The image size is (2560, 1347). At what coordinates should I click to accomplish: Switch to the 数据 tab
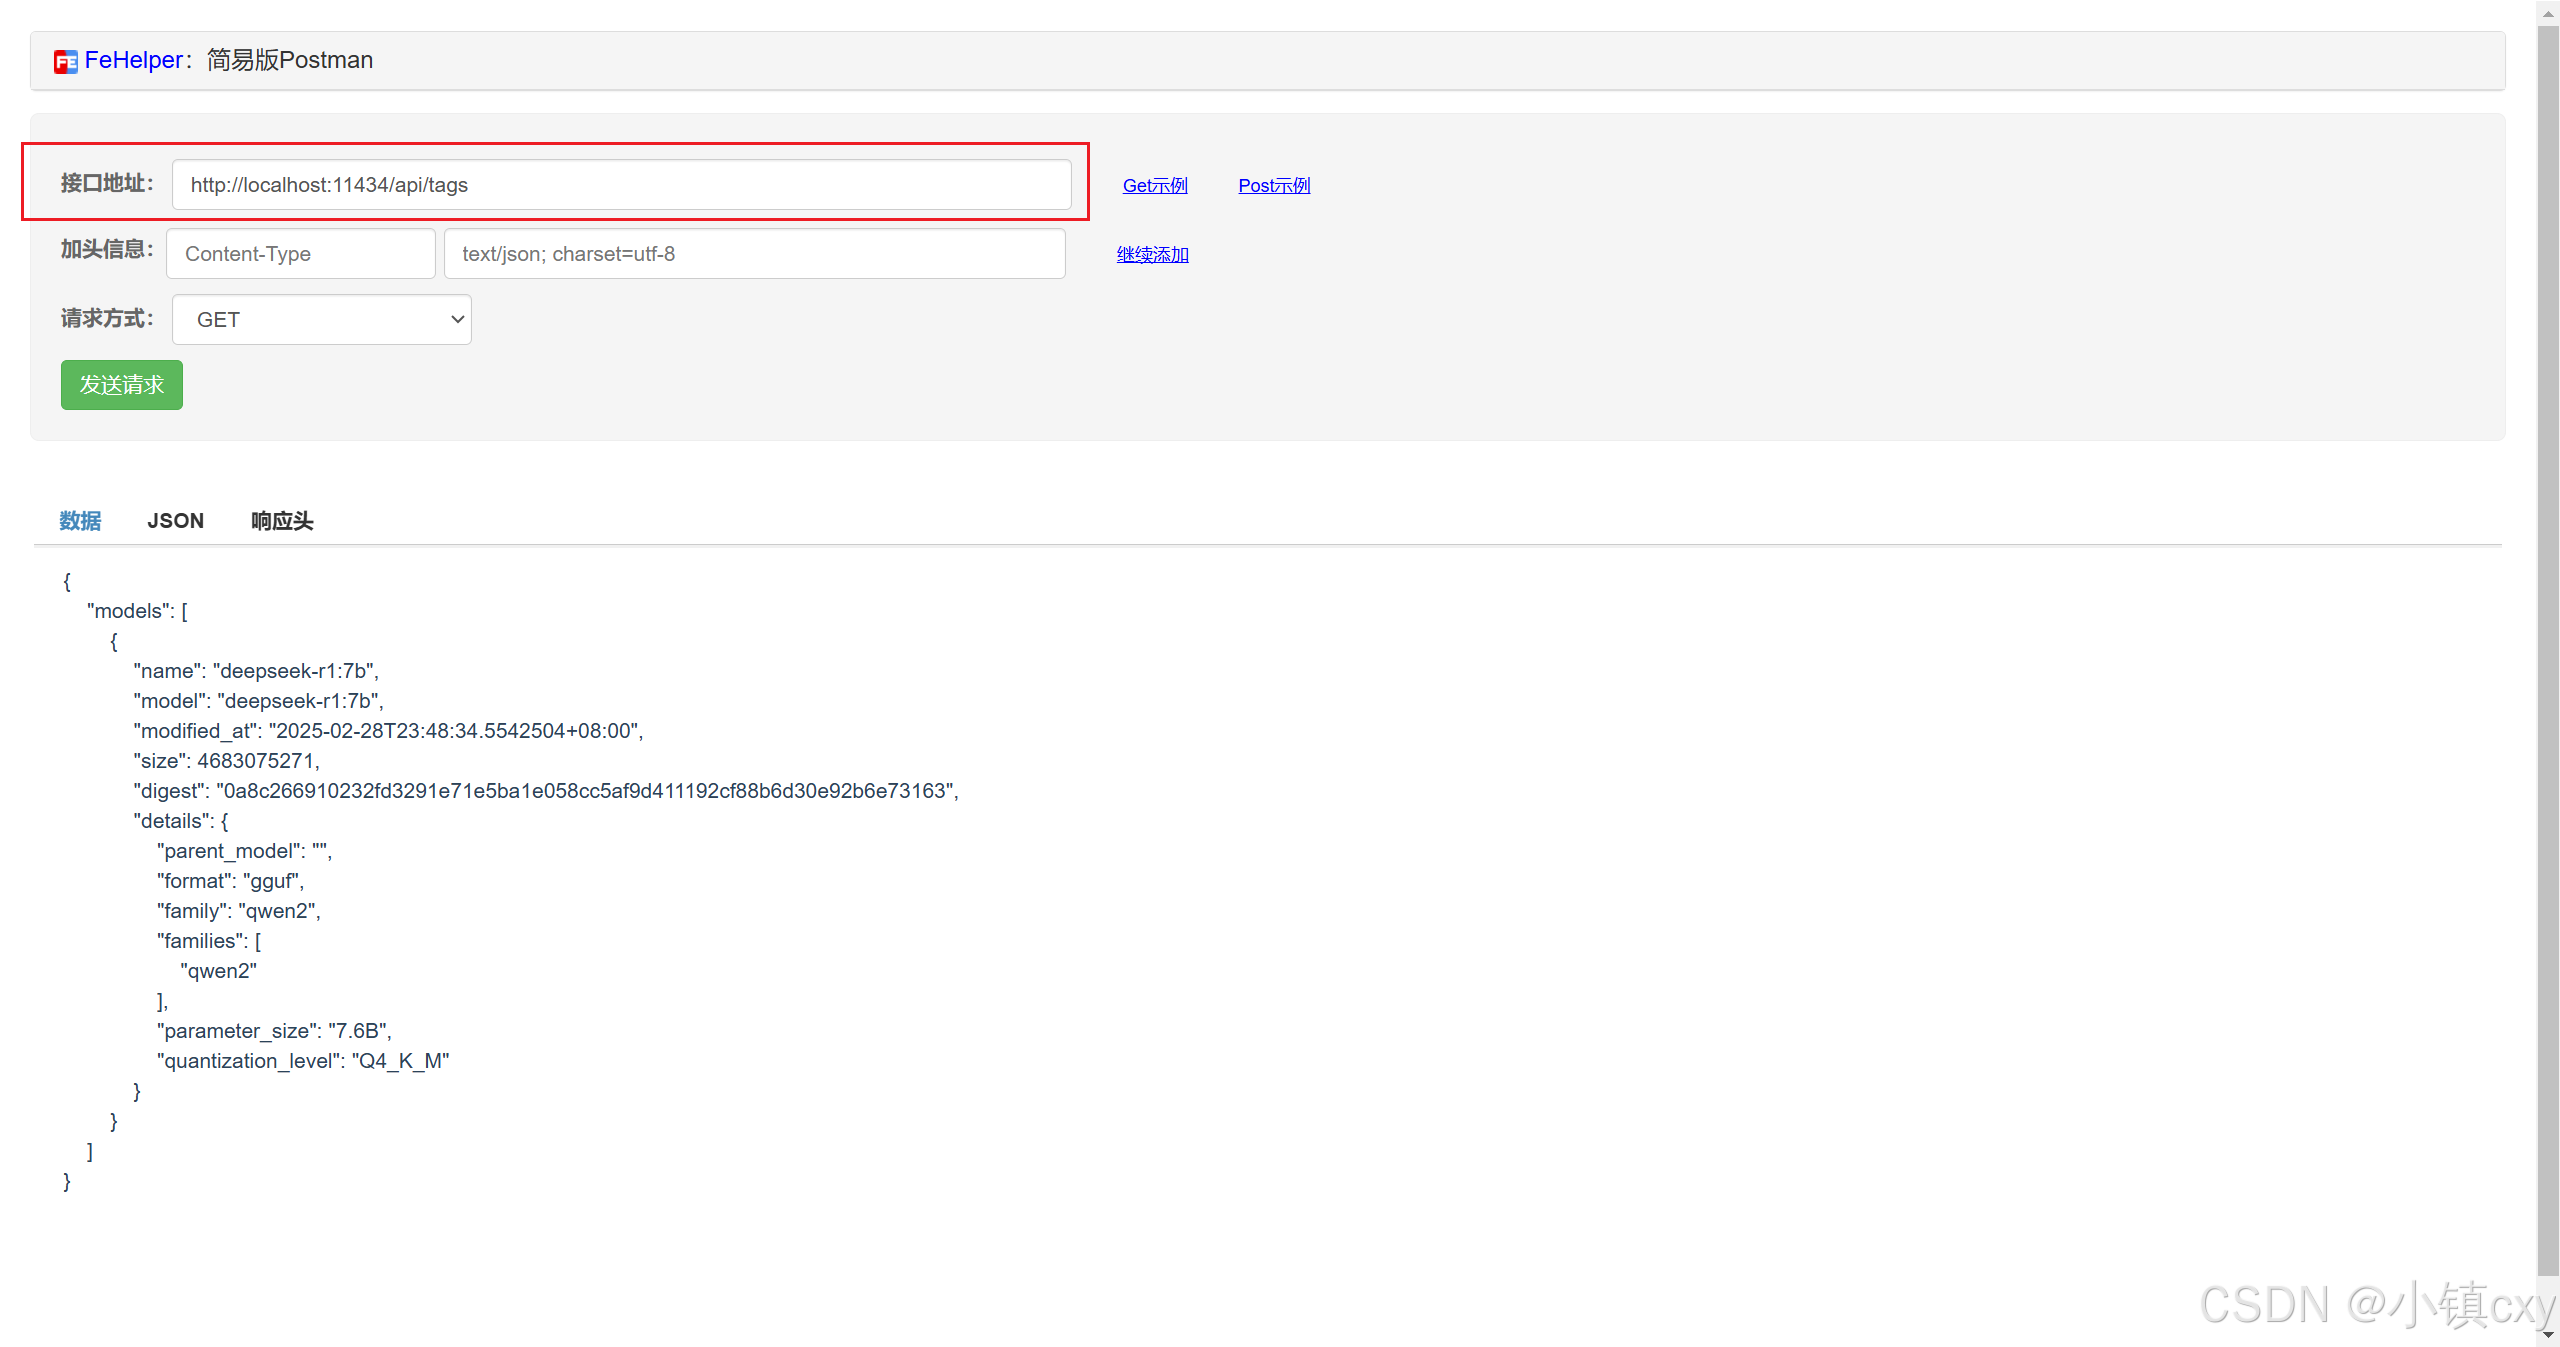tap(80, 521)
